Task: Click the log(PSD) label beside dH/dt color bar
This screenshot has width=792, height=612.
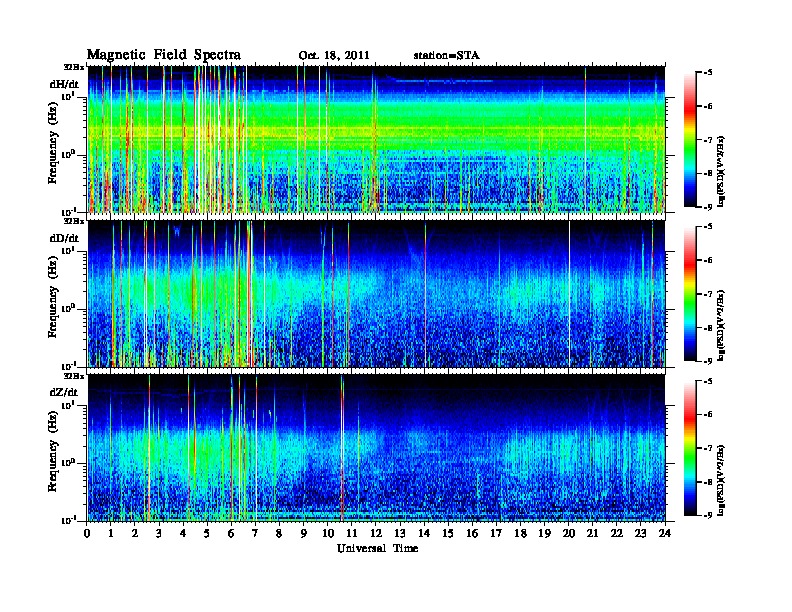Action: coord(722,171)
